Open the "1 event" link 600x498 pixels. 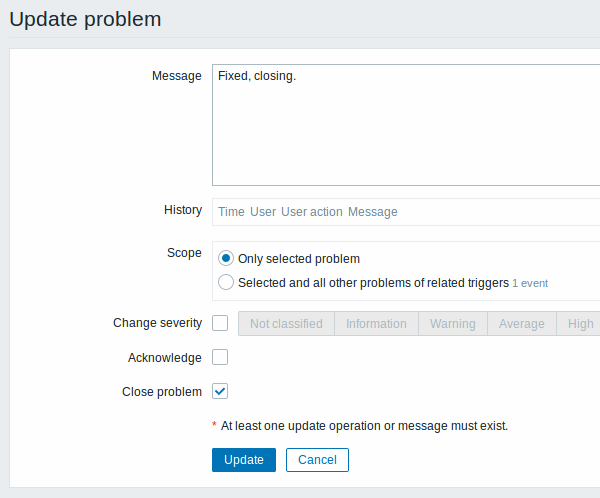click(x=530, y=283)
